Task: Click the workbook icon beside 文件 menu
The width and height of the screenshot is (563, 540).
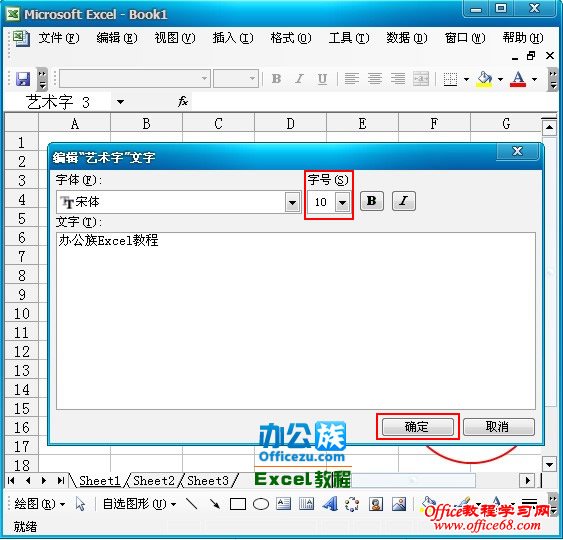Action: (x=21, y=38)
